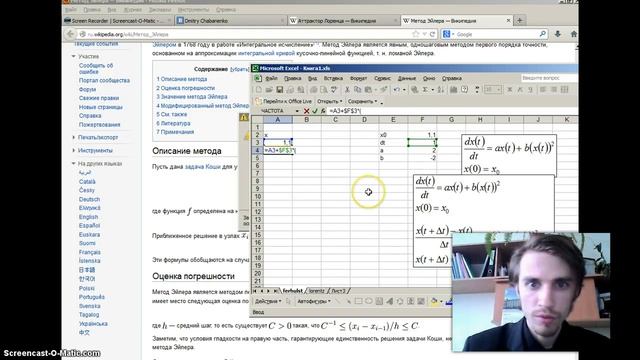Click the AutoSum sigma icon
The height and width of the screenshot is (360, 640).
pyautogui.click(x=425, y=90)
